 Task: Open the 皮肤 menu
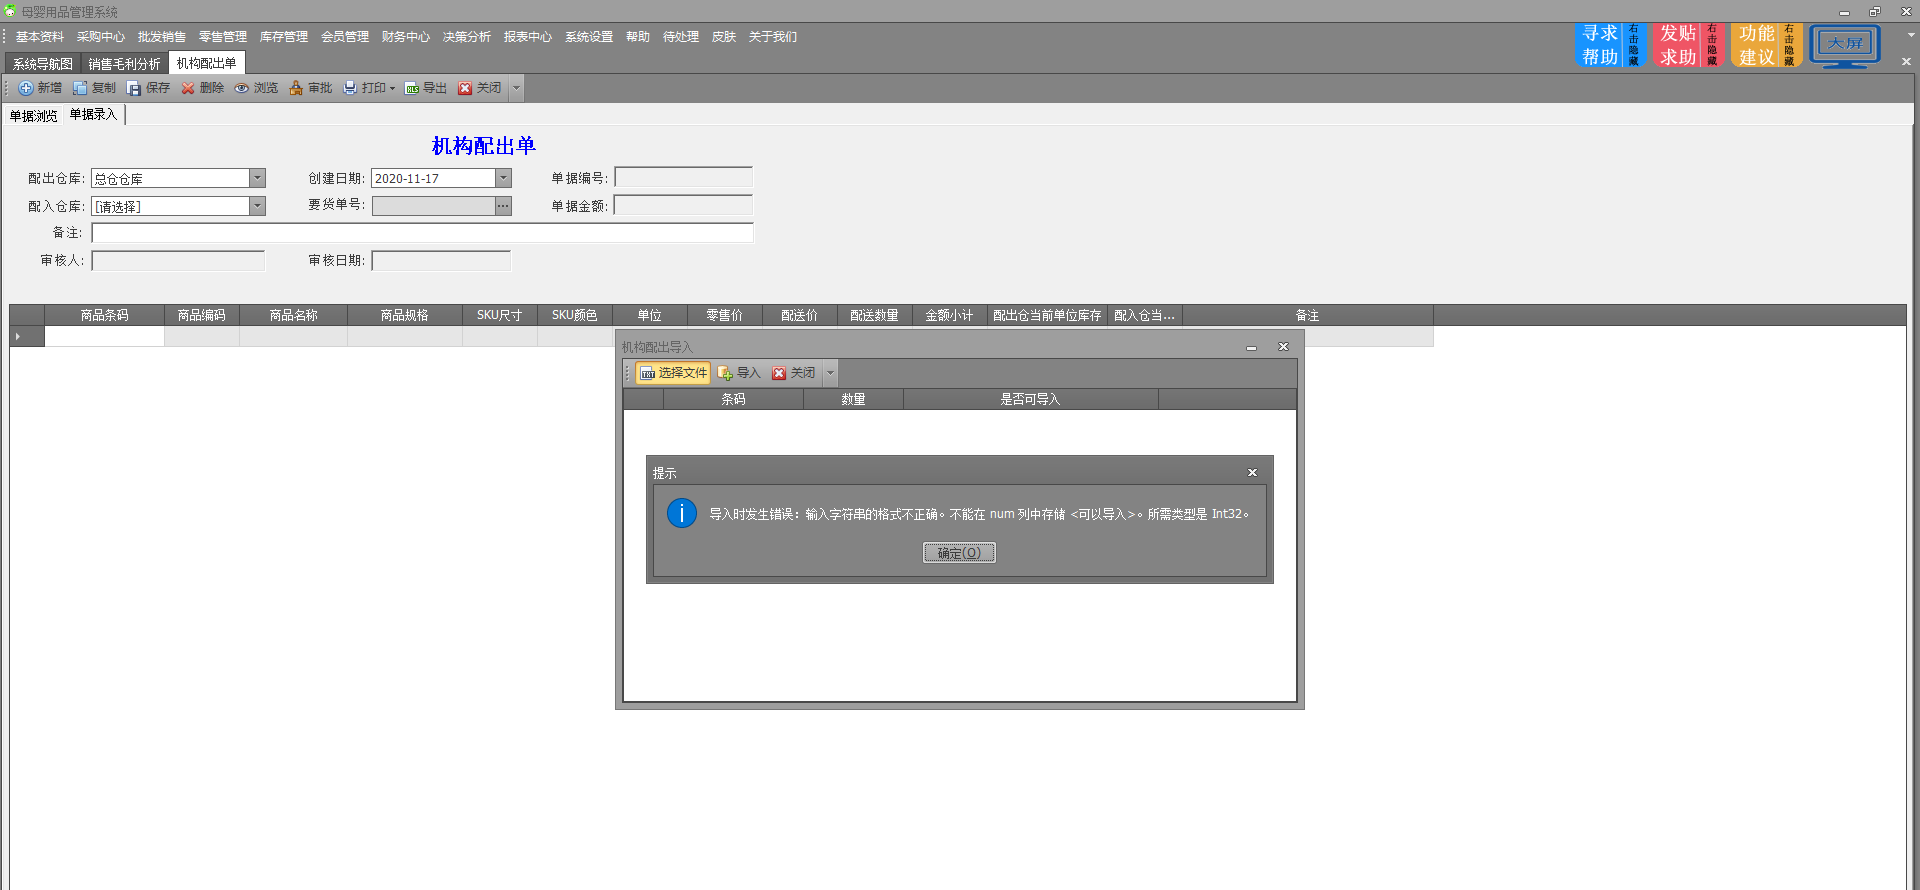(x=724, y=37)
